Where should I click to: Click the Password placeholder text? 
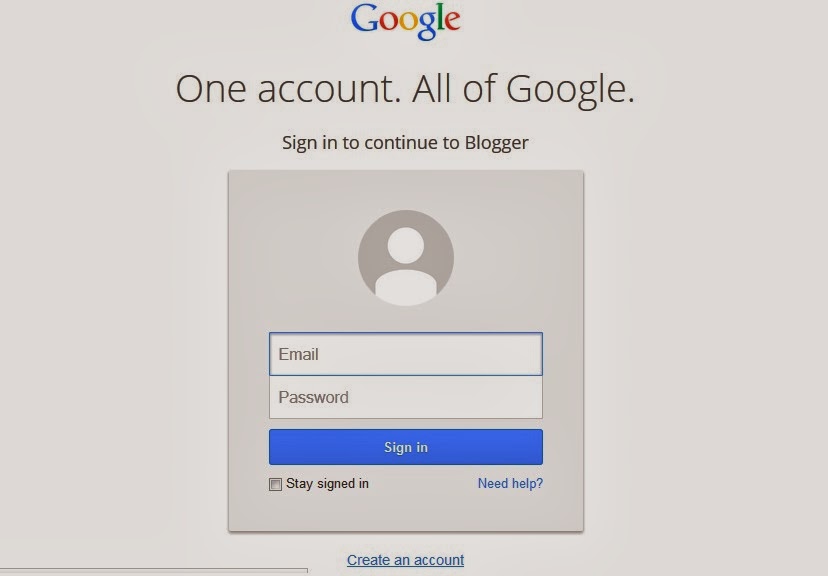(314, 397)
